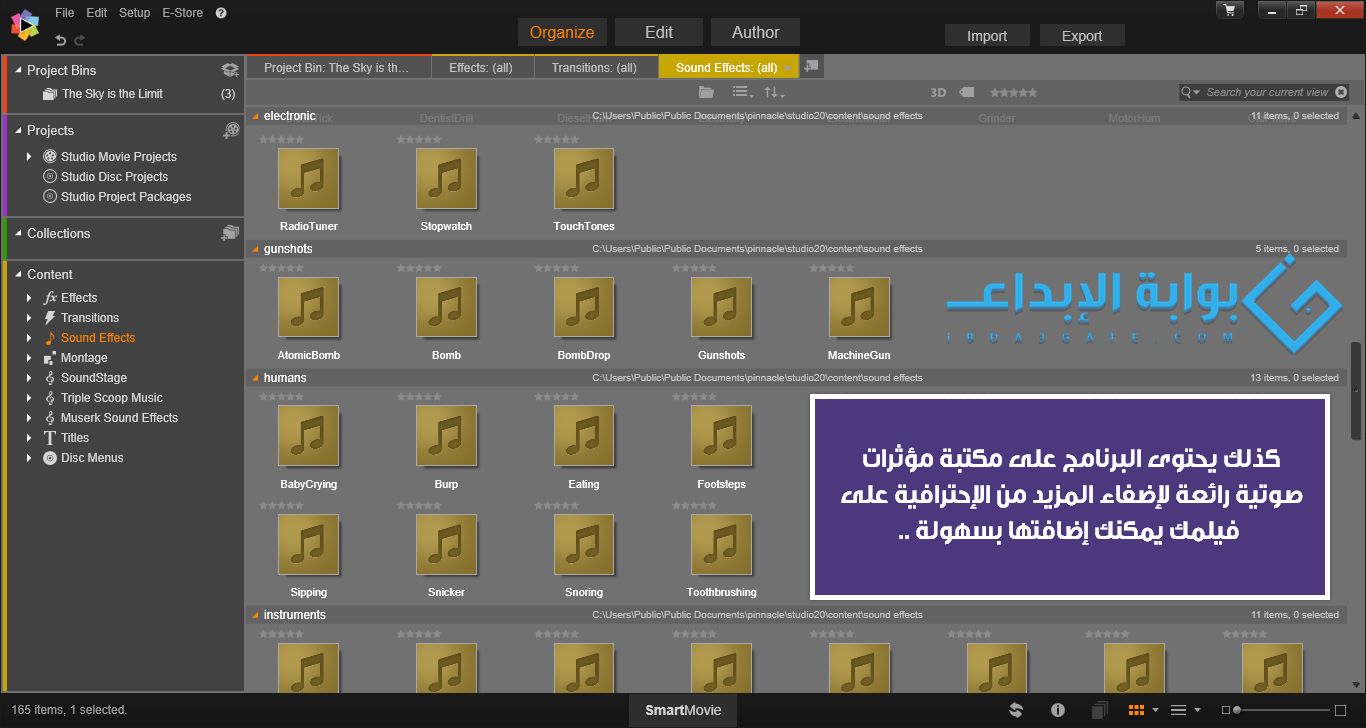Open the help question mark icon

pyautogui.click(x=221, y=13)
